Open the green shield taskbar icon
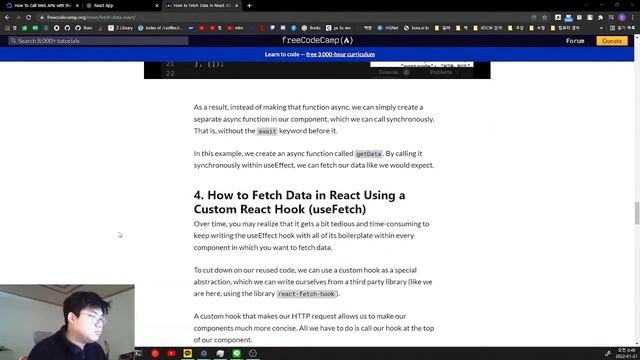 coord(237,353)
